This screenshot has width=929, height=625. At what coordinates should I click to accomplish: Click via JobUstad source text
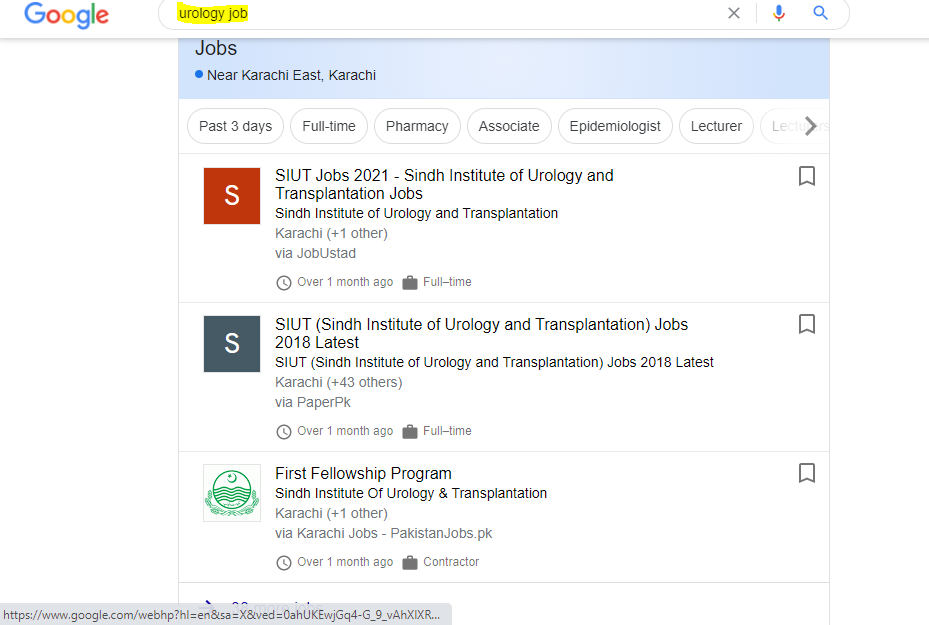(315, 253)
